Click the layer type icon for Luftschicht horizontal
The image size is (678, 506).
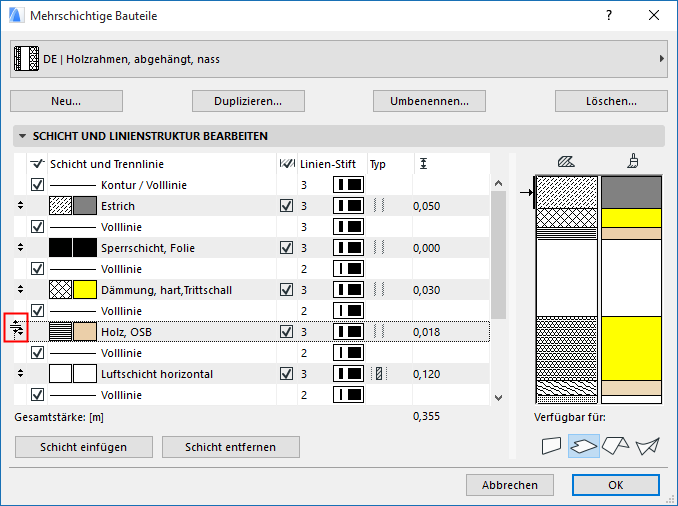378,374
